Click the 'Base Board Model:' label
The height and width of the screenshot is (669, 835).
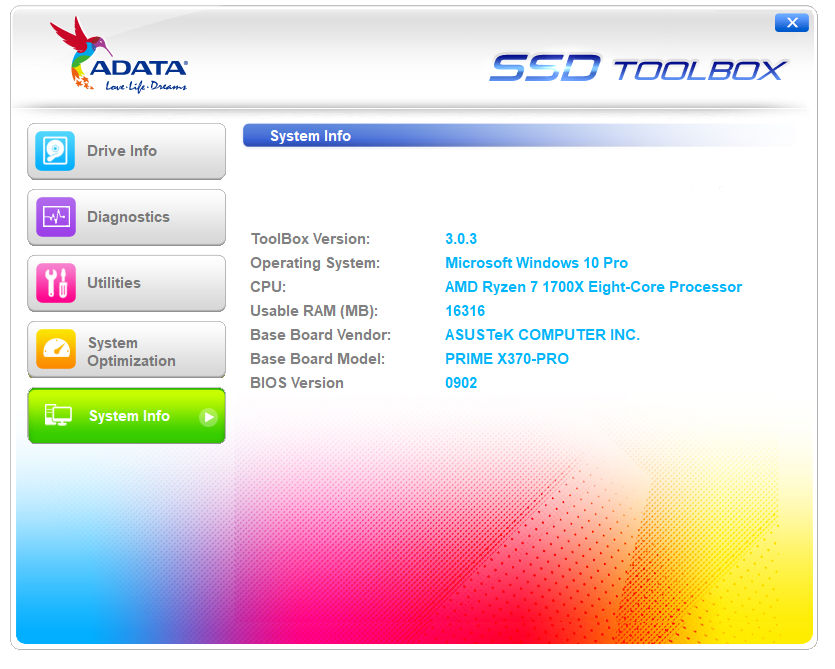tap(317, 358)
